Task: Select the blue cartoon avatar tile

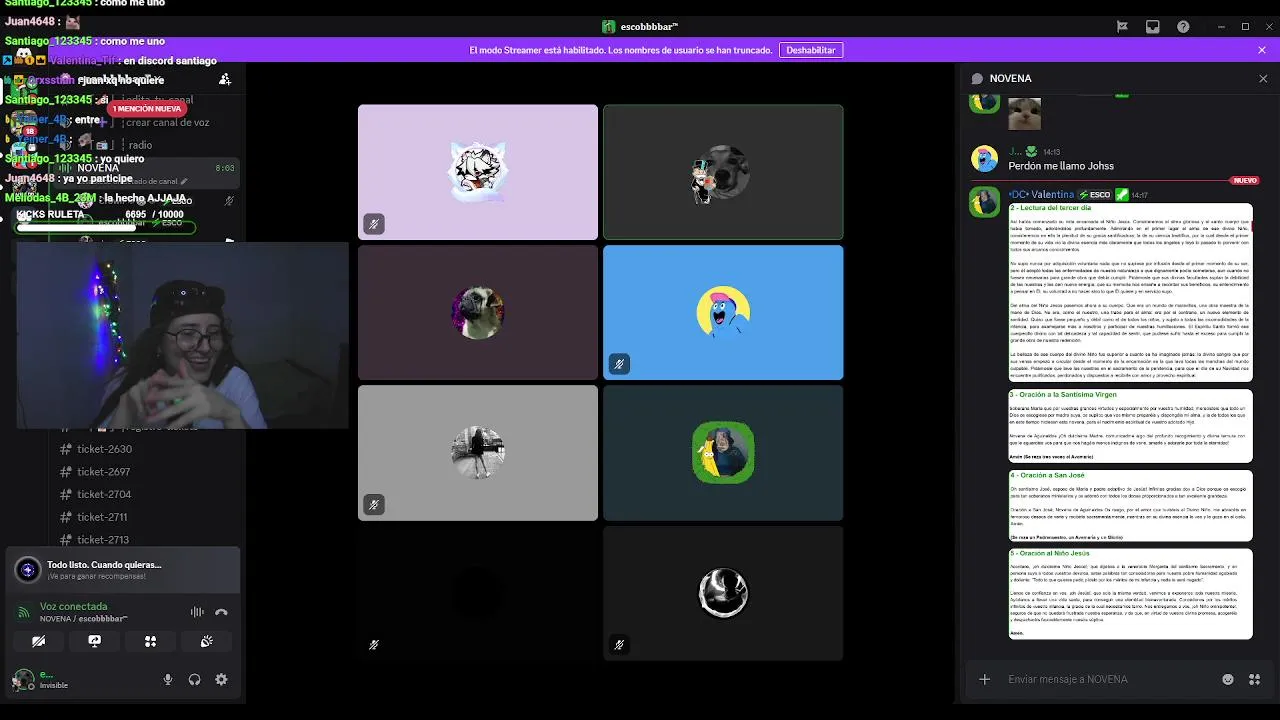Action: click(723, 312)
